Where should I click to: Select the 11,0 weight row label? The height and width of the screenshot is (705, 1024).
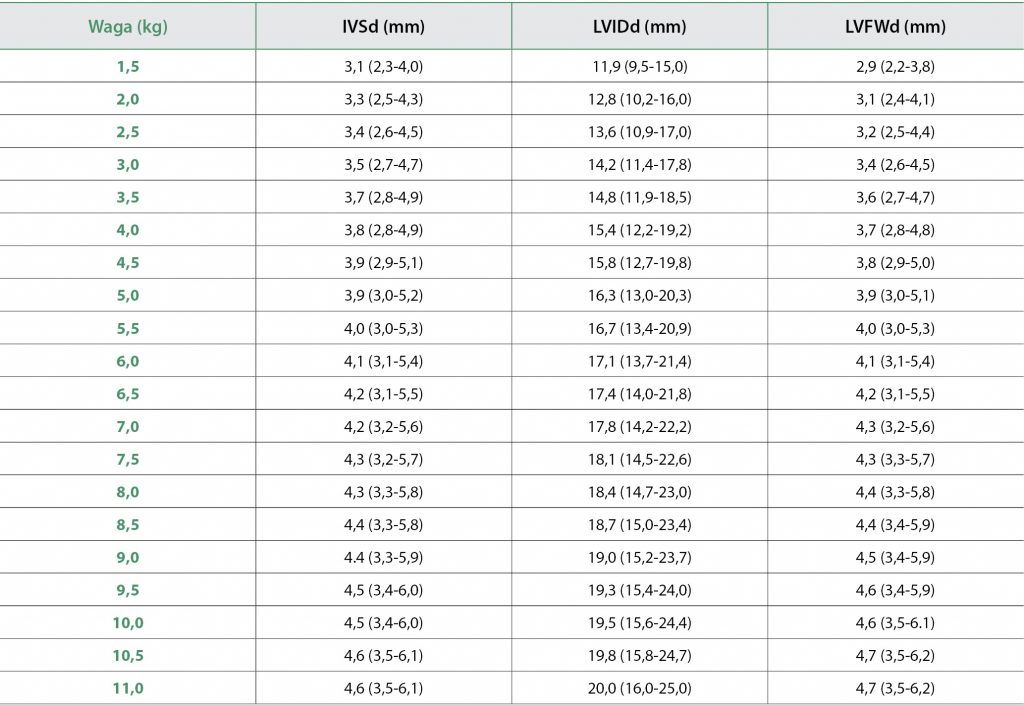pyautogui.click(x=127, y=688)
